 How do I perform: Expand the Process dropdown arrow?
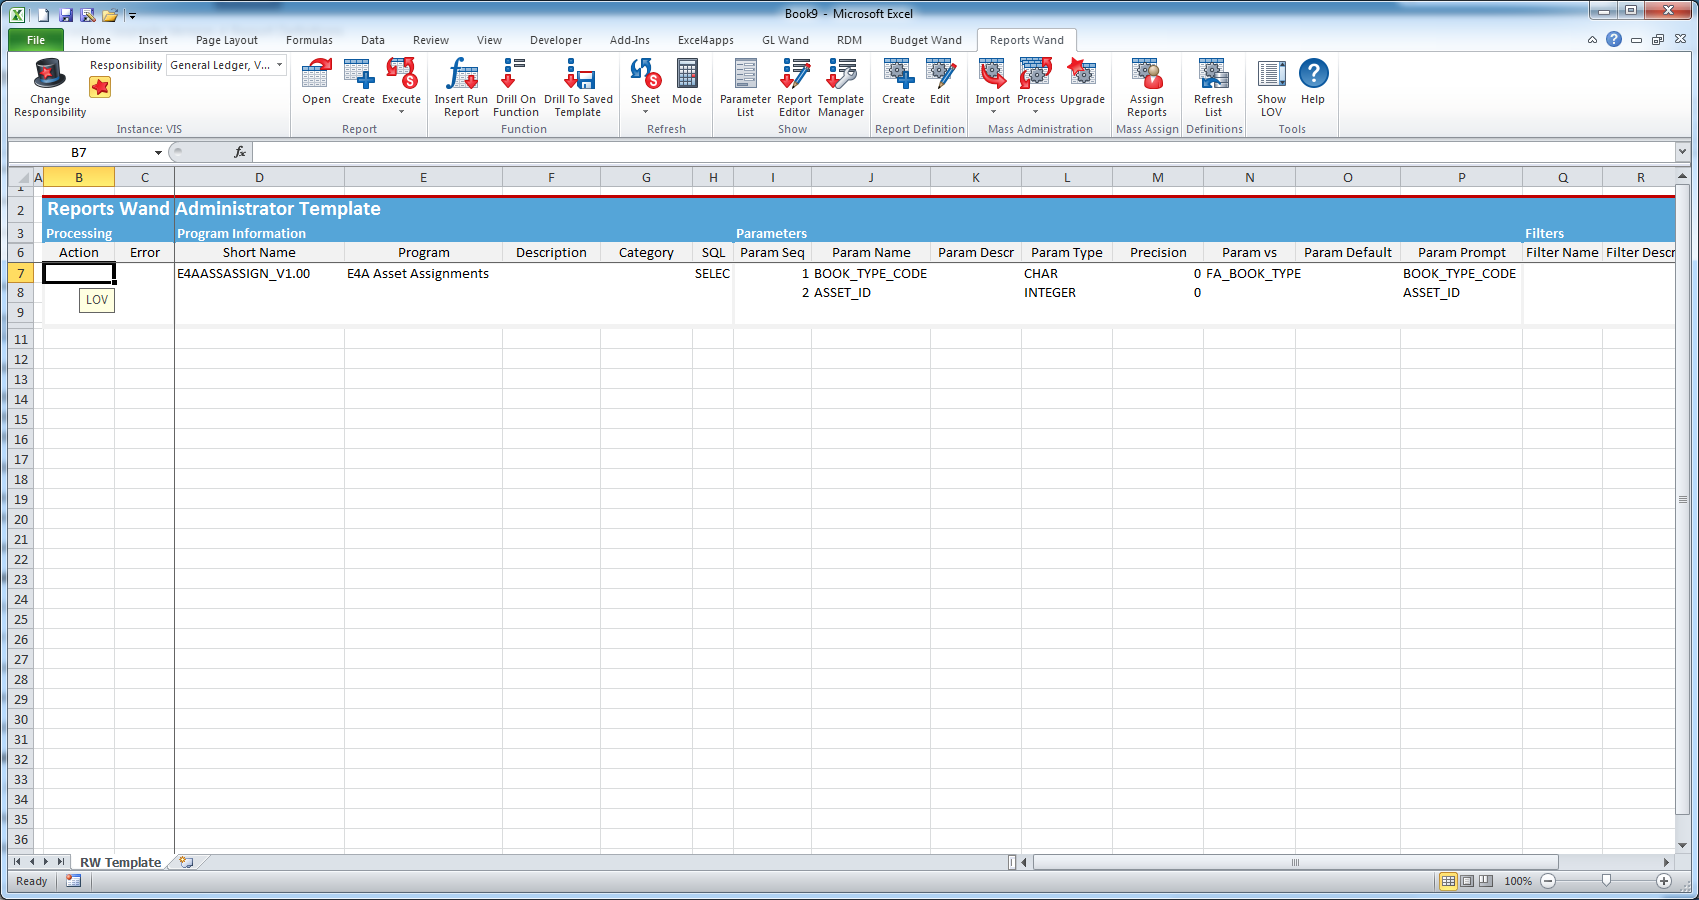(1035, 112)
